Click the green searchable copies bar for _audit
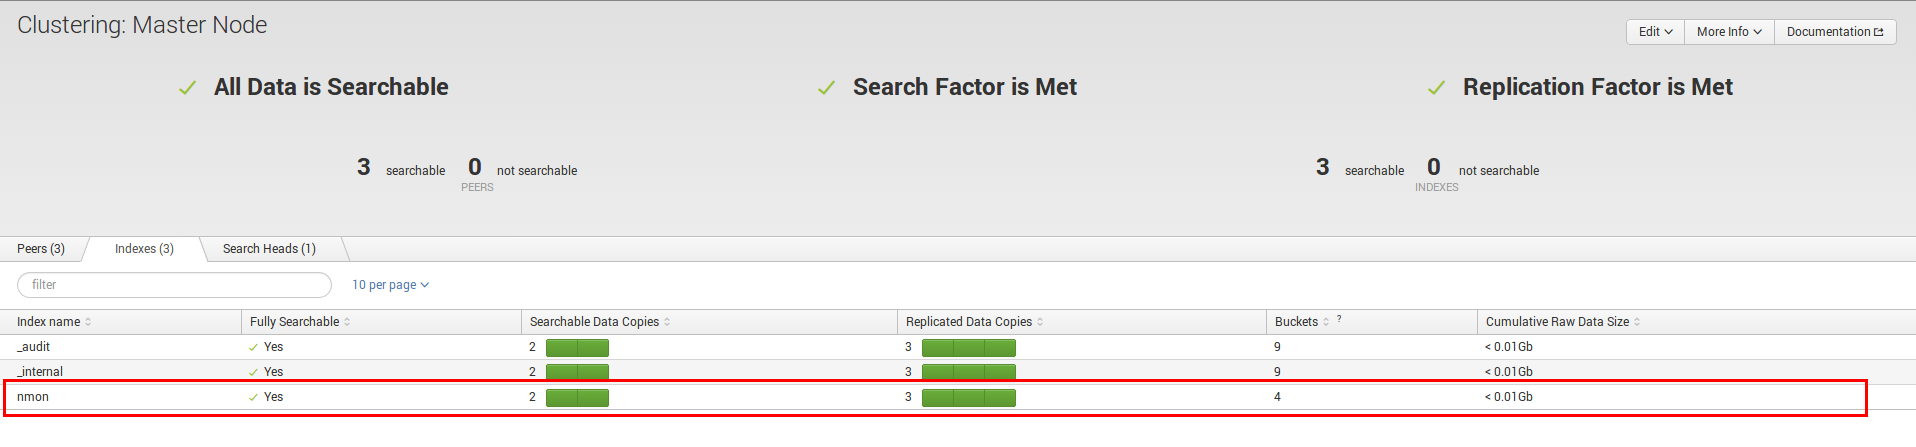1916x447 pixels. click(x=577, y=348)
